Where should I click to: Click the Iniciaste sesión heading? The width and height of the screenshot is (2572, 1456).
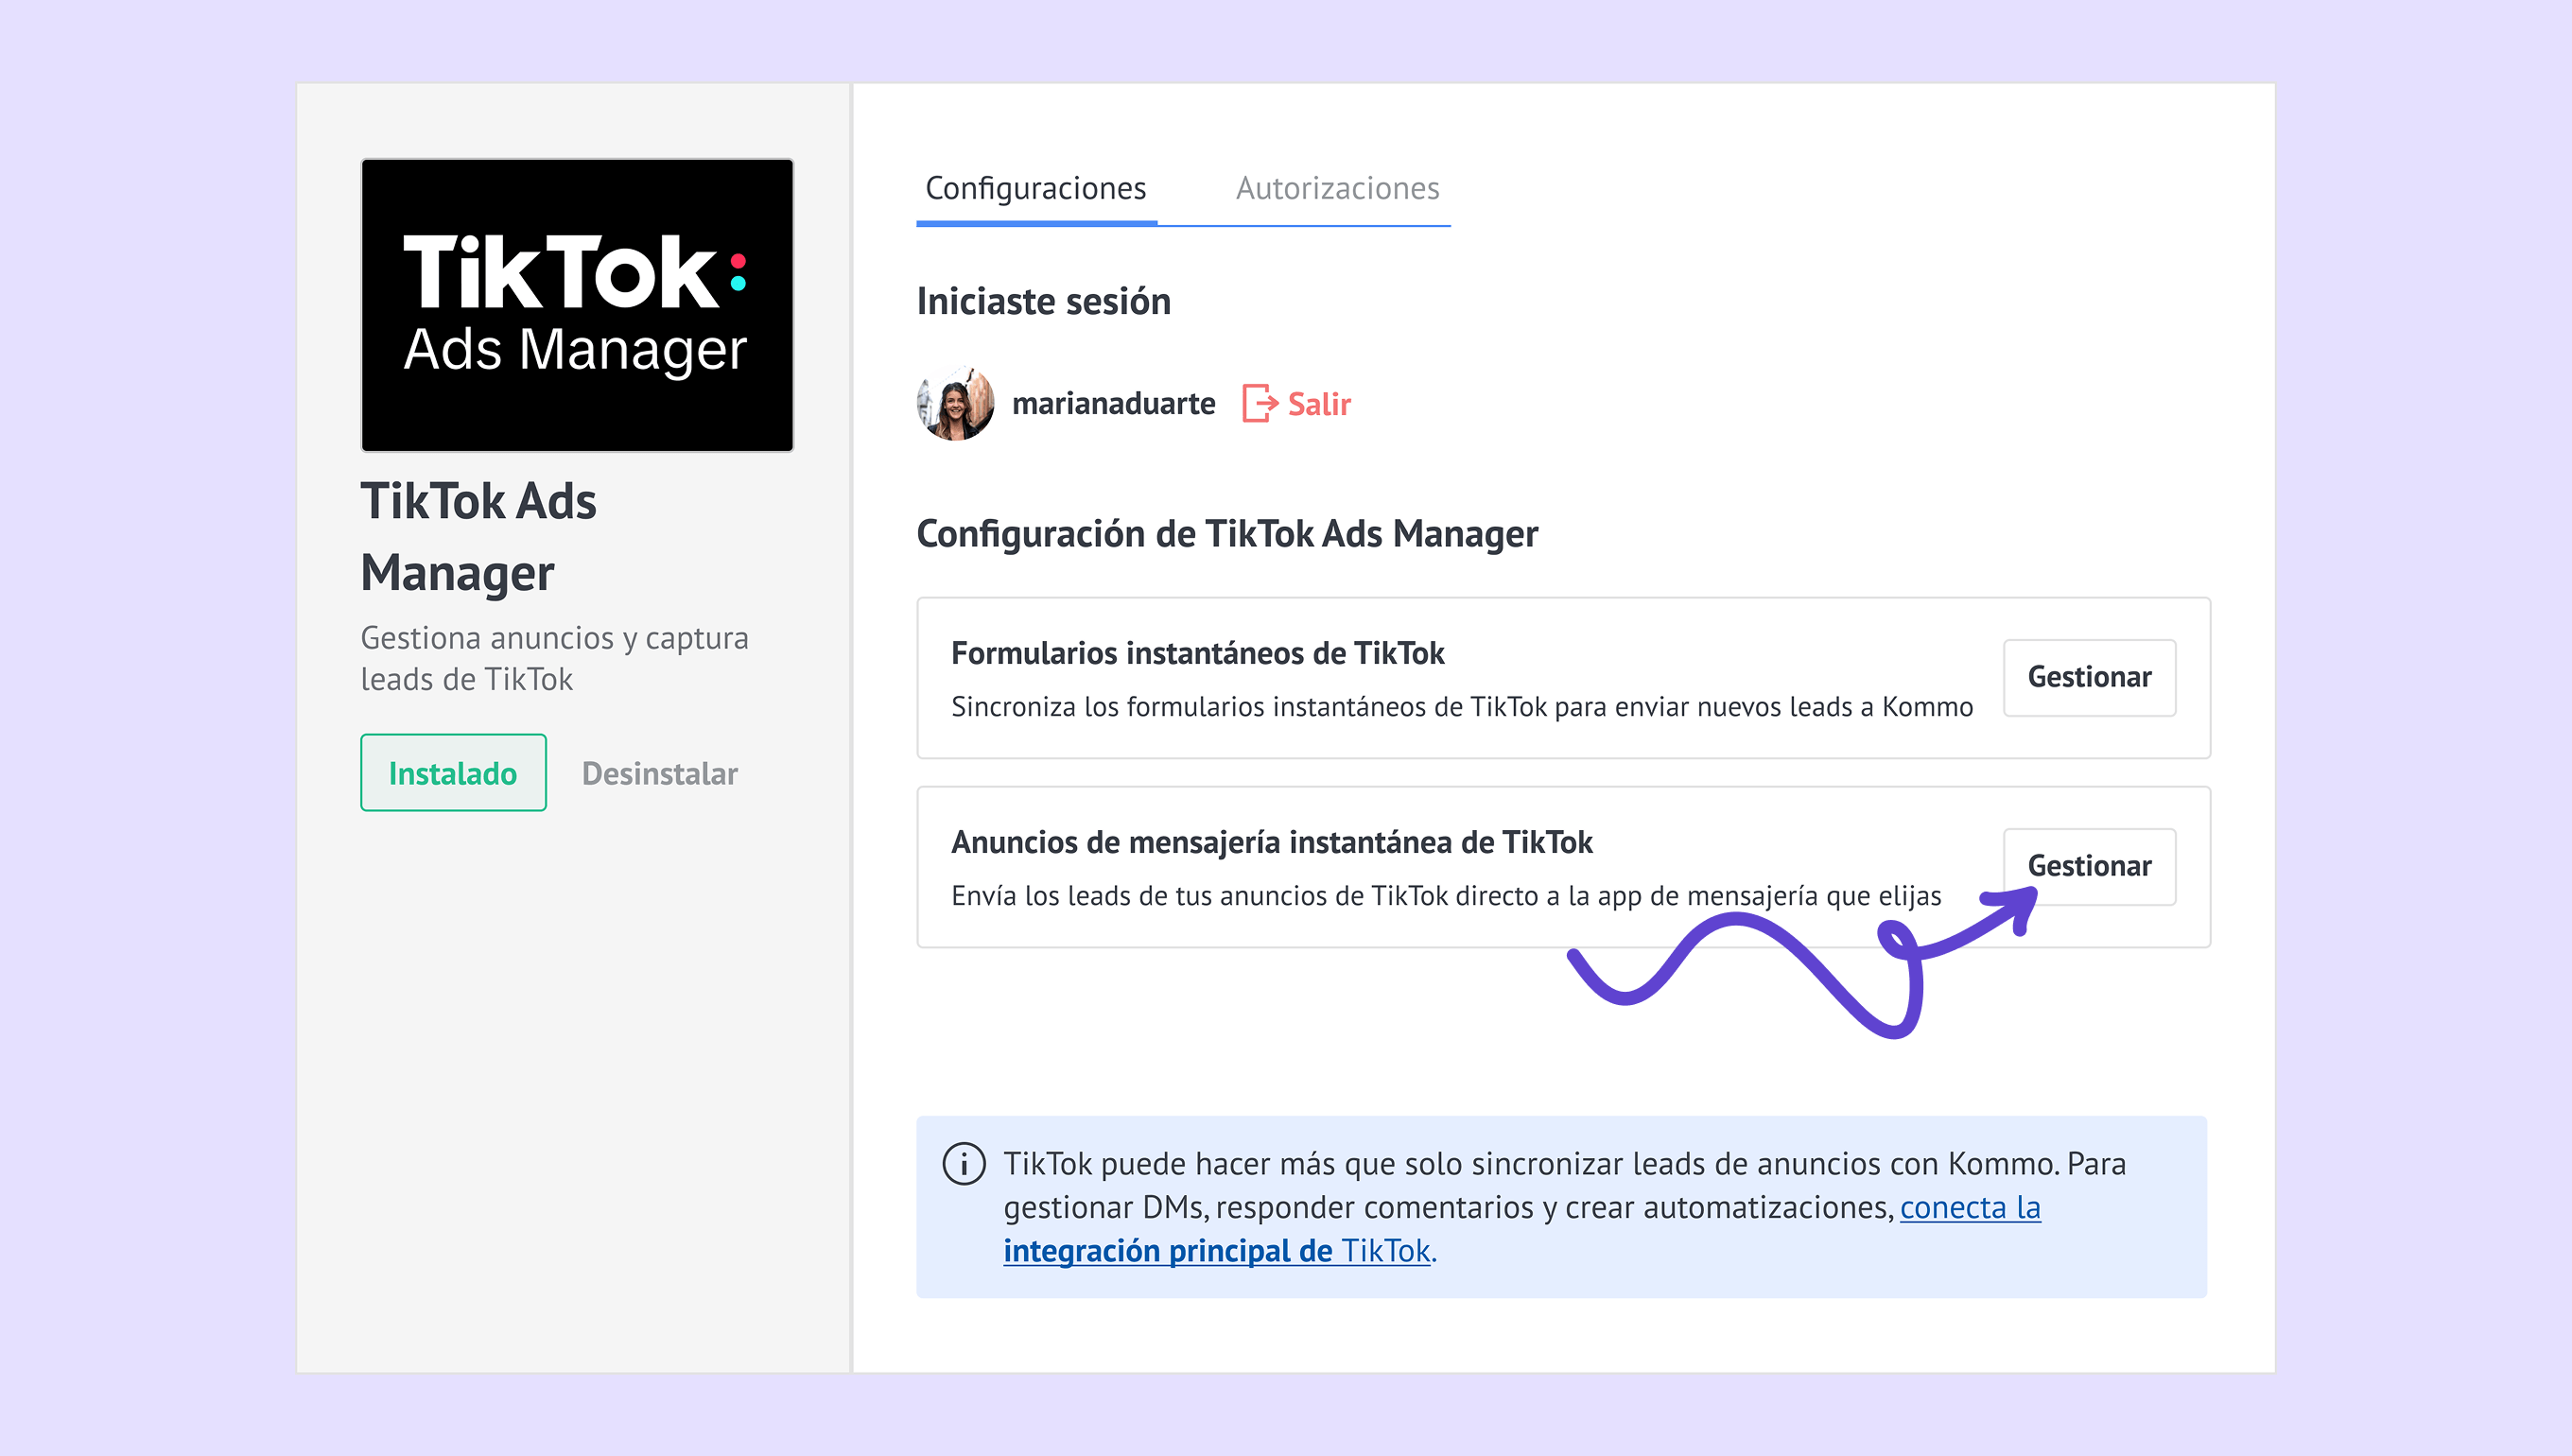pos(1043,301)
